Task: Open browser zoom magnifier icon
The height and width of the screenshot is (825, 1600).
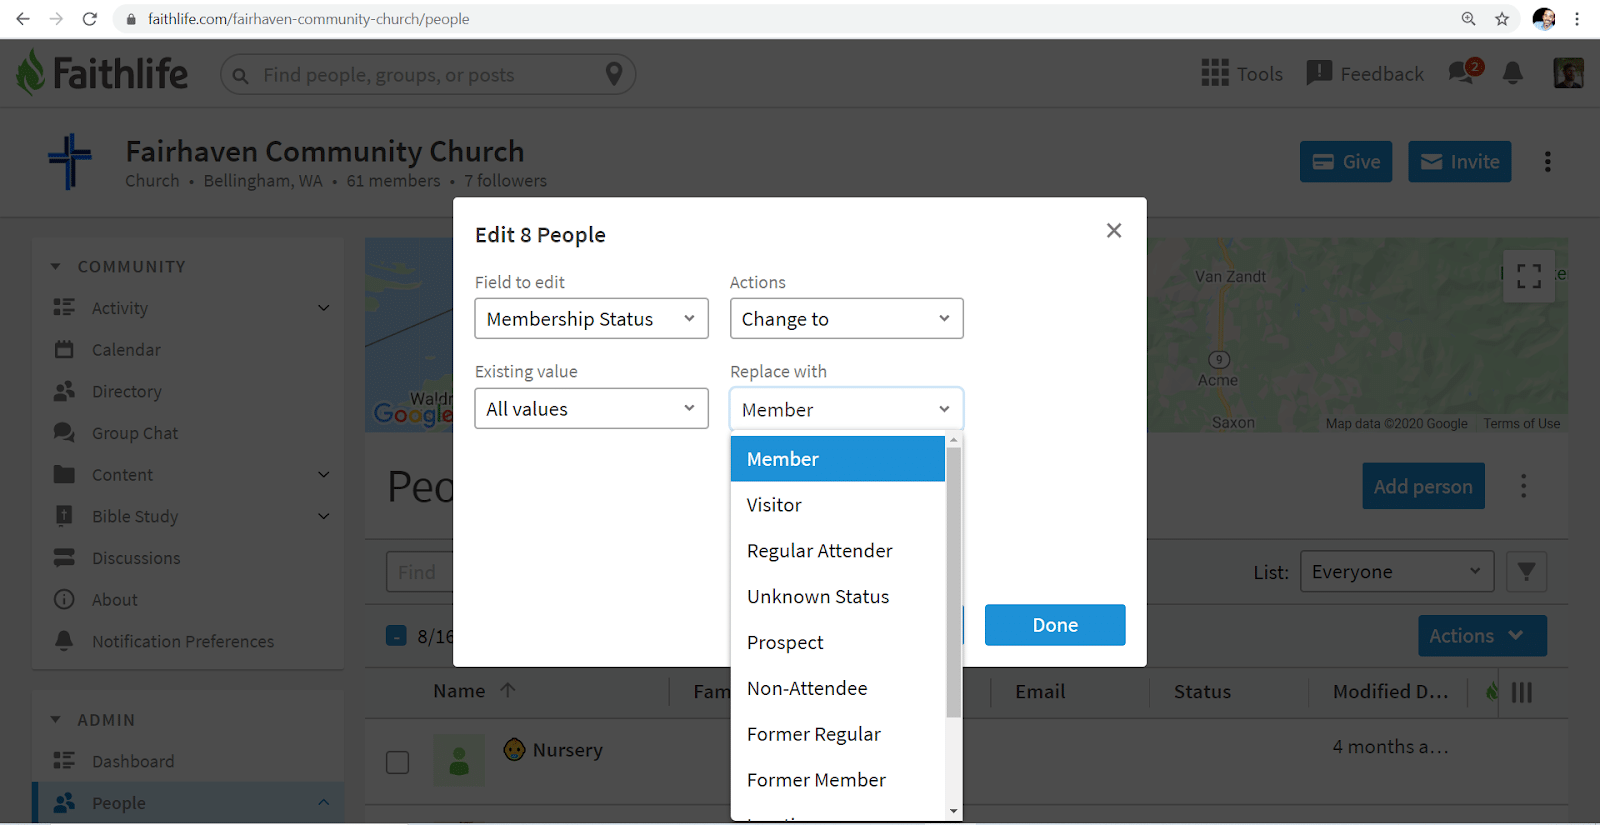Action: point(1469,19)
